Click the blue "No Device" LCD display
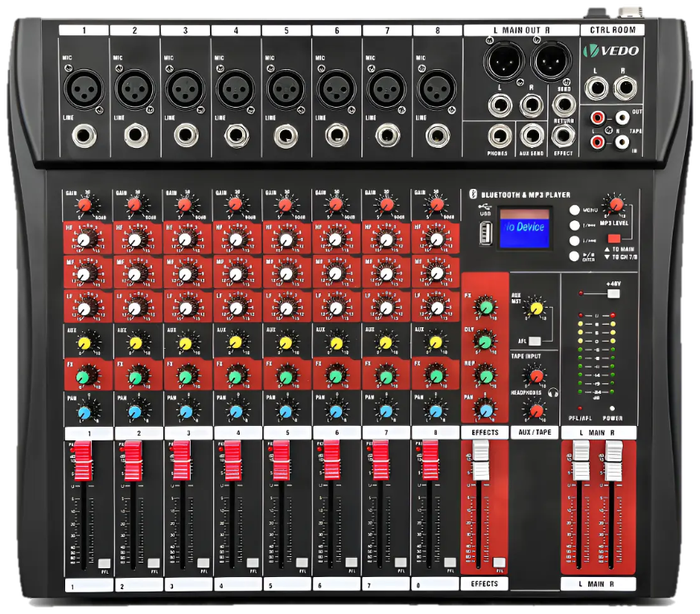This screenshot has height=614, width=700. click(x=524, y=227)
